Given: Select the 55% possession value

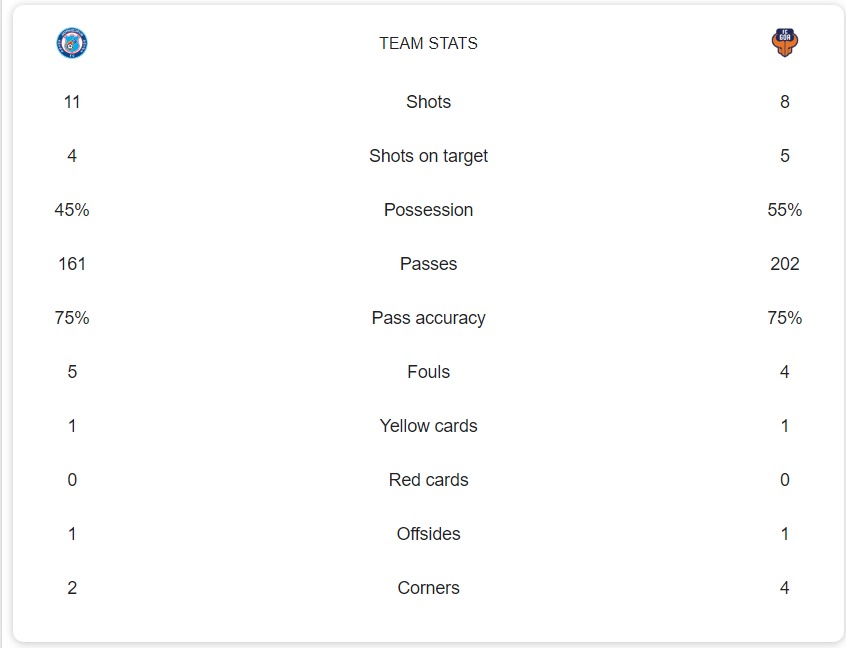Looking at the screenshot, I should tap(785, 210).
